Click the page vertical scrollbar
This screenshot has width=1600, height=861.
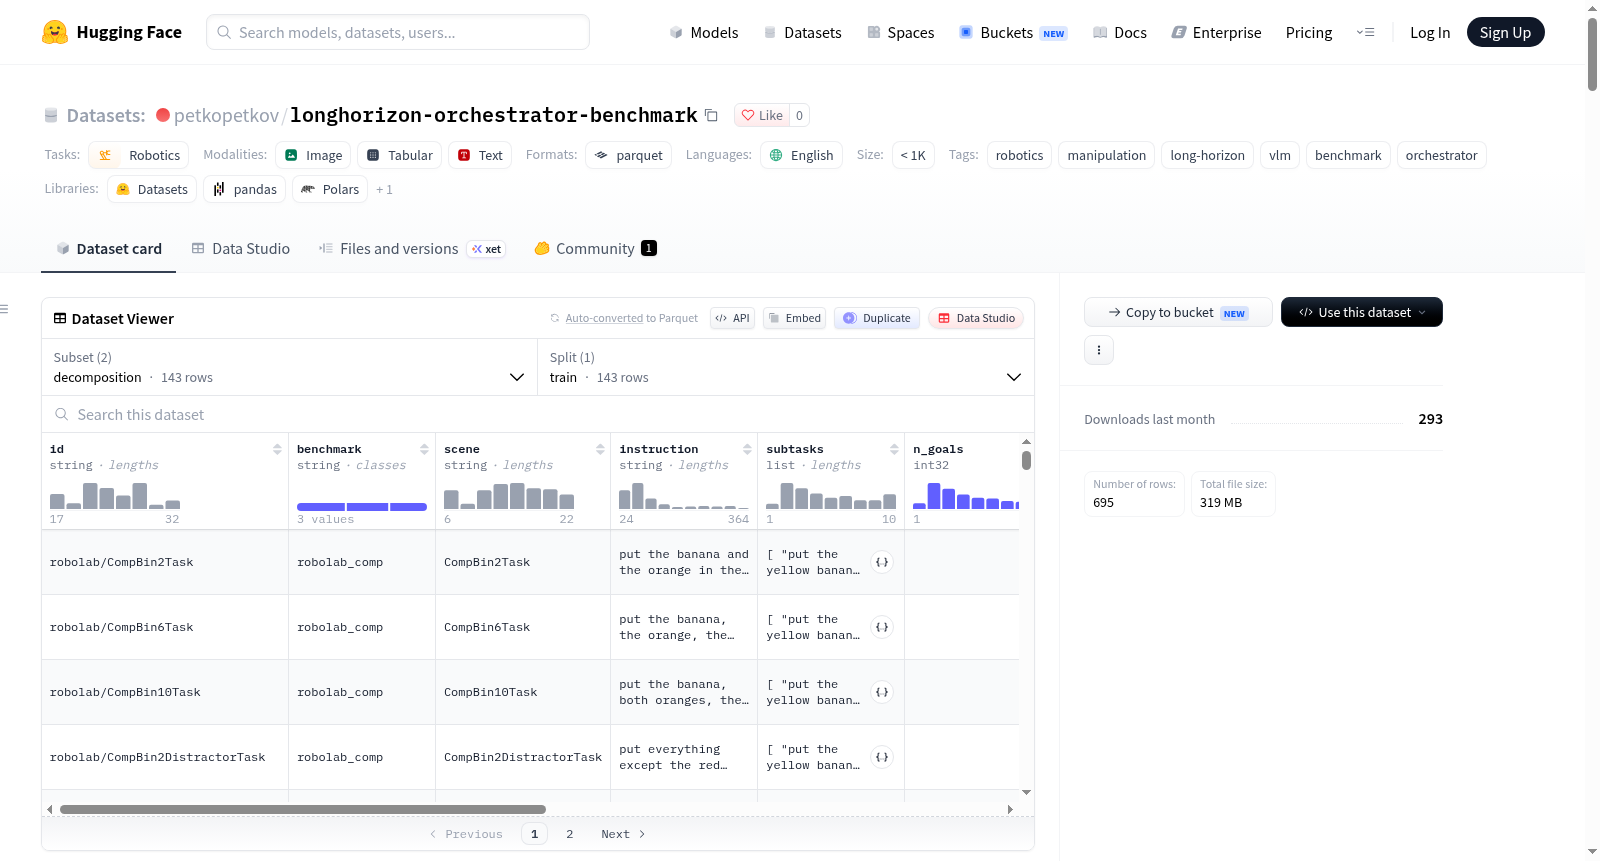click(1592, 54)
